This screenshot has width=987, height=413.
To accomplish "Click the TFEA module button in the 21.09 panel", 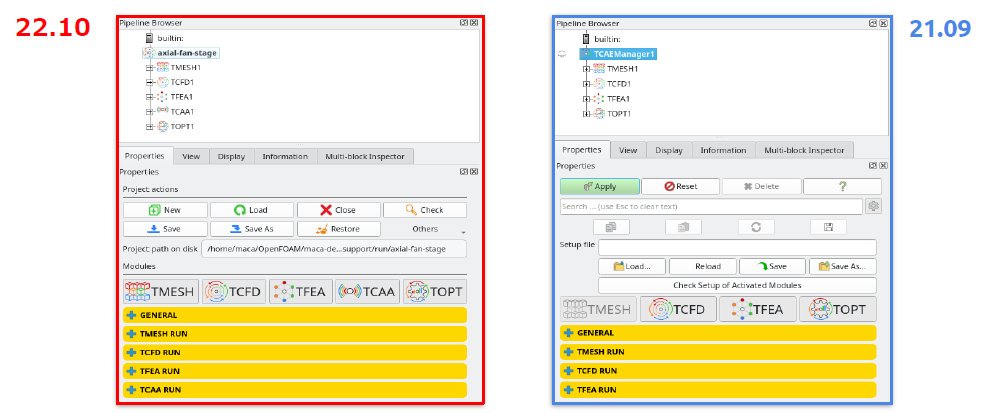I will point(757,309).
